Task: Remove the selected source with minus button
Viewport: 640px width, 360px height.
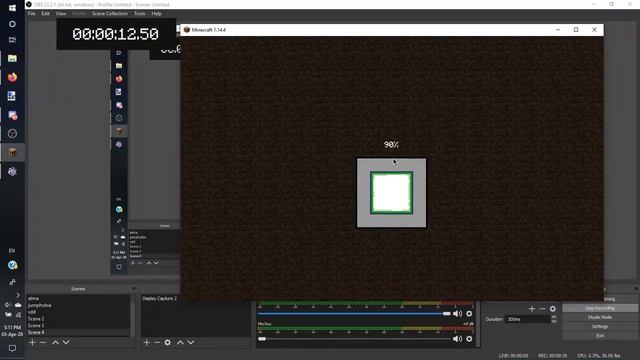Action: tap(157, 342)
